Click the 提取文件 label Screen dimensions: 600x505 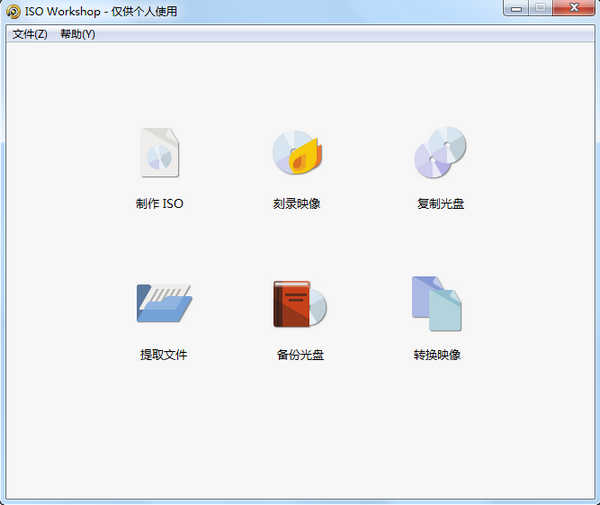point(163,355)
